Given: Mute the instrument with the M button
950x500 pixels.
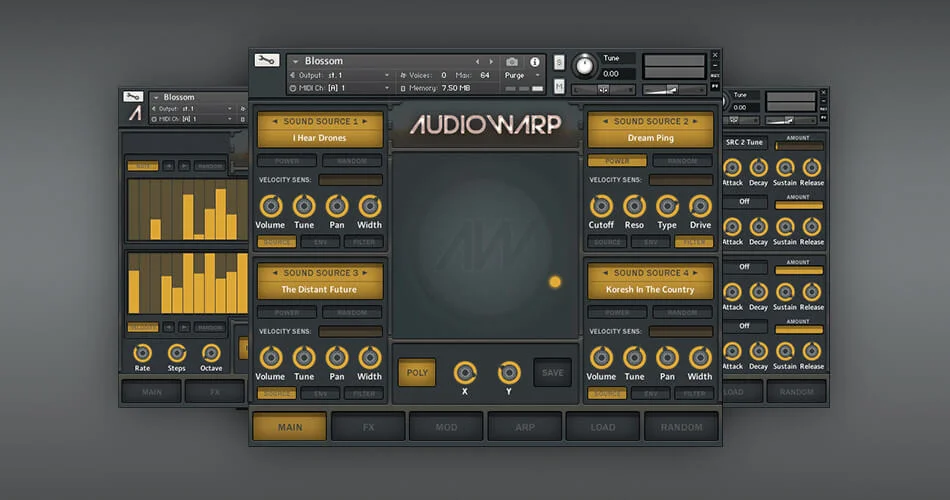Looking at the screenshot, I should coord(559,87).
